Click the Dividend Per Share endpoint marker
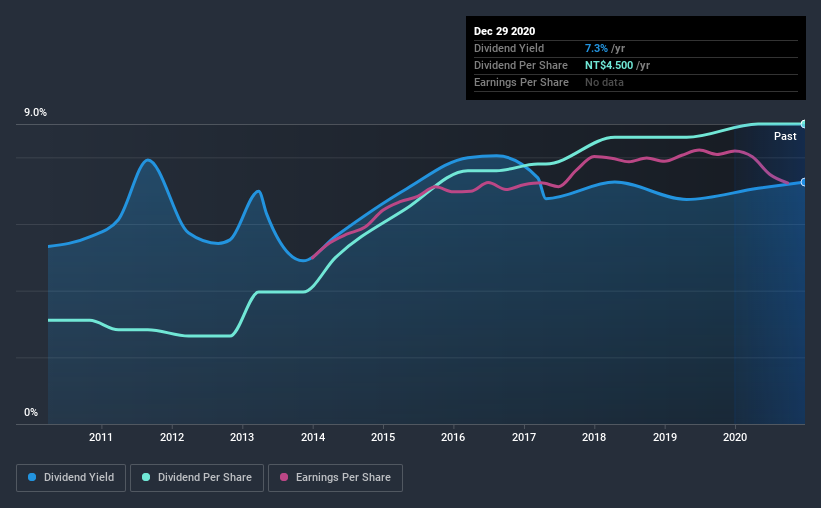The height and width of the screenshot is (508, 821). tap(804, 124)
